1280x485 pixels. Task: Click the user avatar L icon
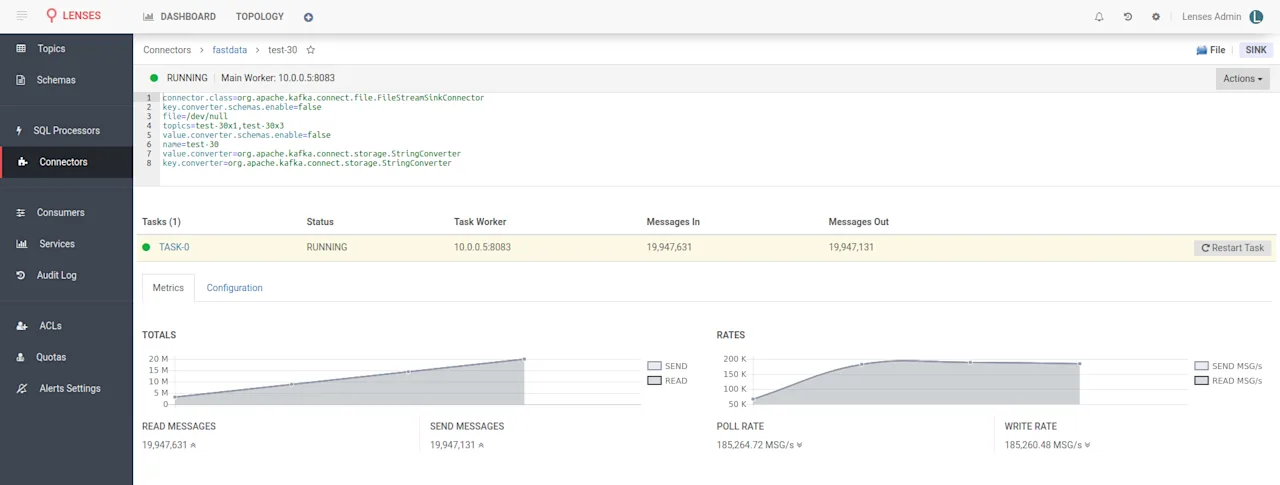pos(1257,17)
